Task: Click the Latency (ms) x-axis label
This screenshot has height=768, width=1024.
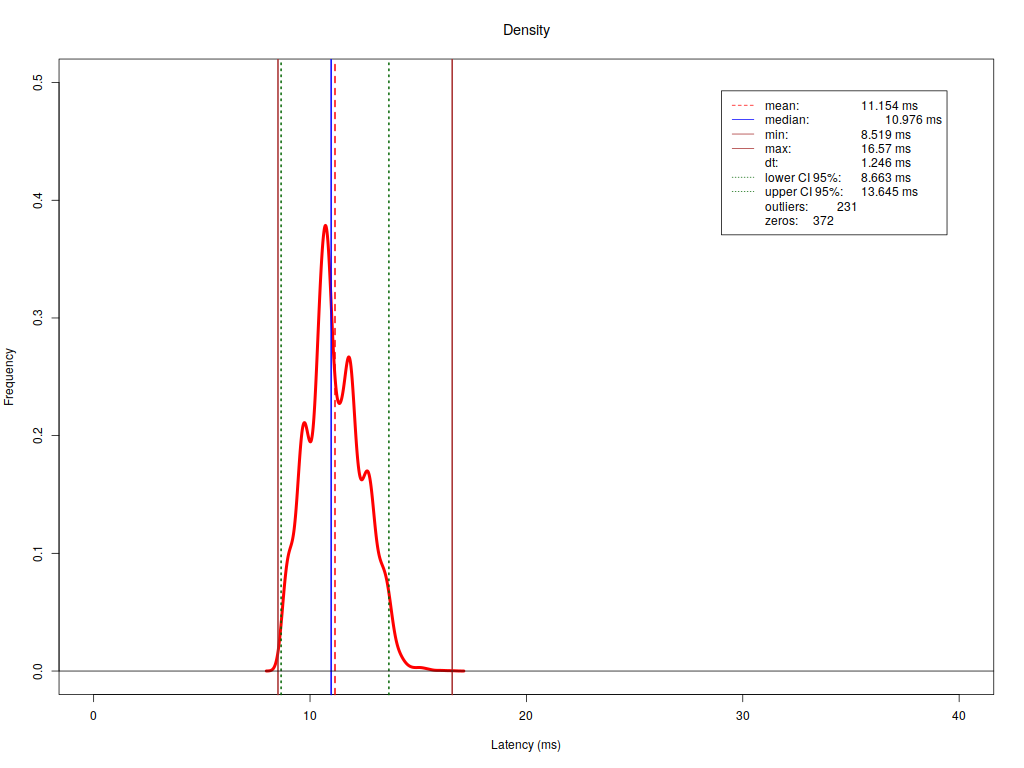Action: tap(526, 745)
